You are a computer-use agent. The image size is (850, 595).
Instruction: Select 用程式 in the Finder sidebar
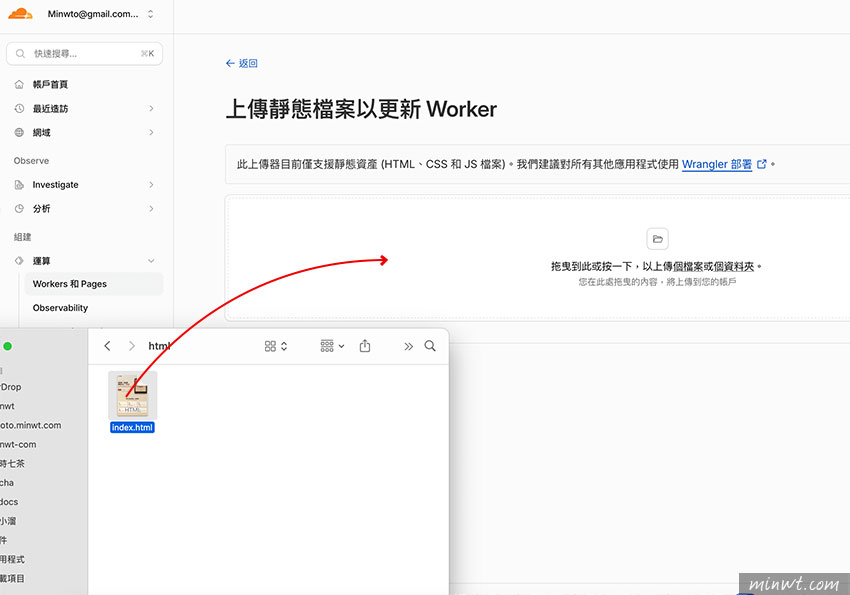click(12, 559)
